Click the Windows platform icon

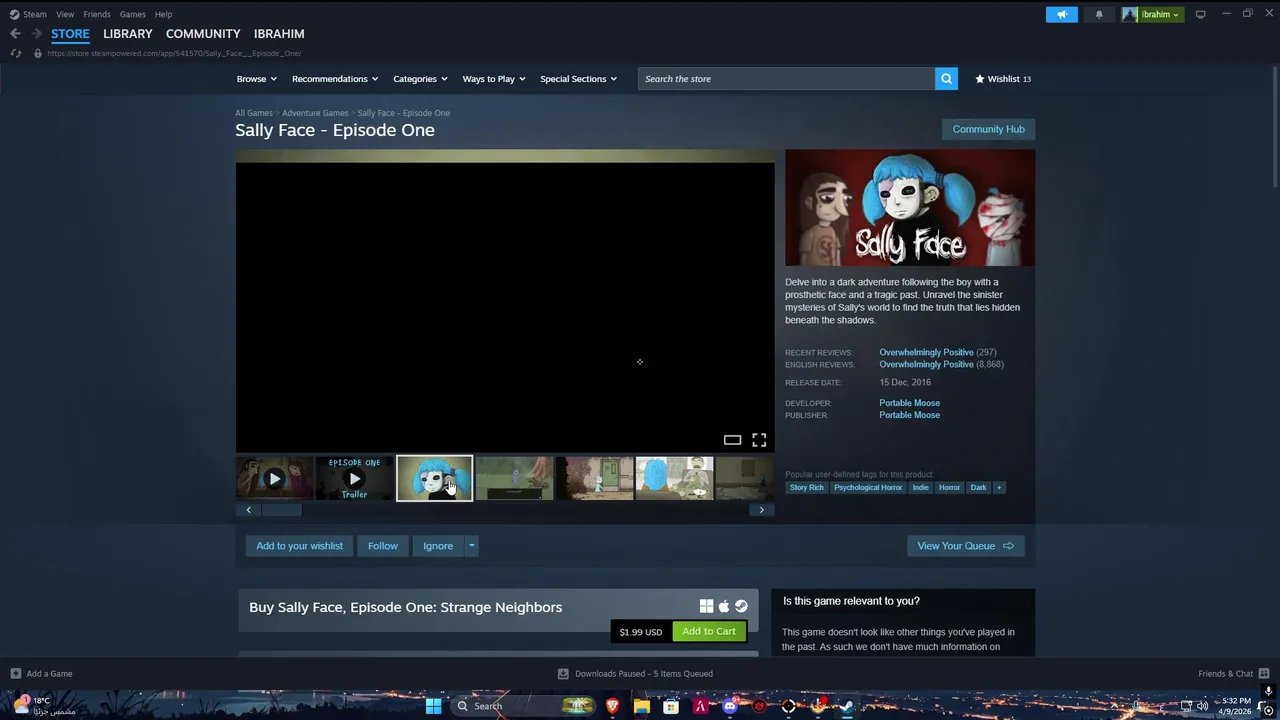[706, 606]
